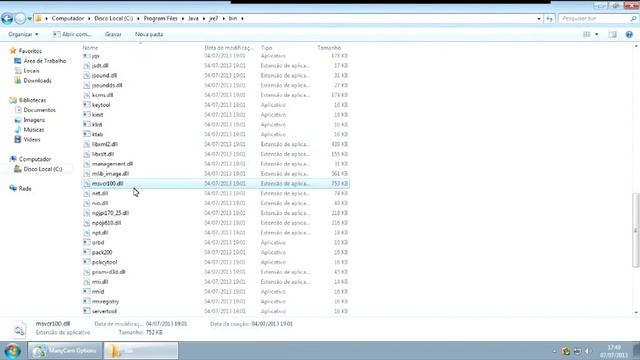Select the prism-d3d.dll file name
The height and width of the screenshot is (360, 640).
coord(109,272)
